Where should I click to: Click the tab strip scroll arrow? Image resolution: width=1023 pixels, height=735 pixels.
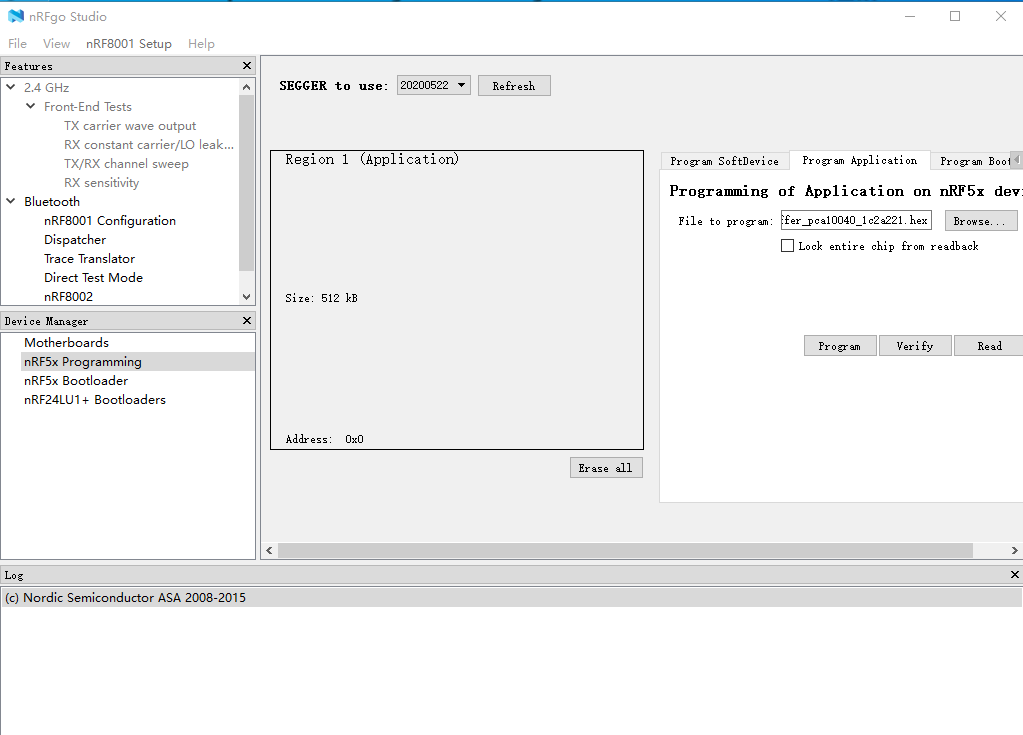point(1016,160)
